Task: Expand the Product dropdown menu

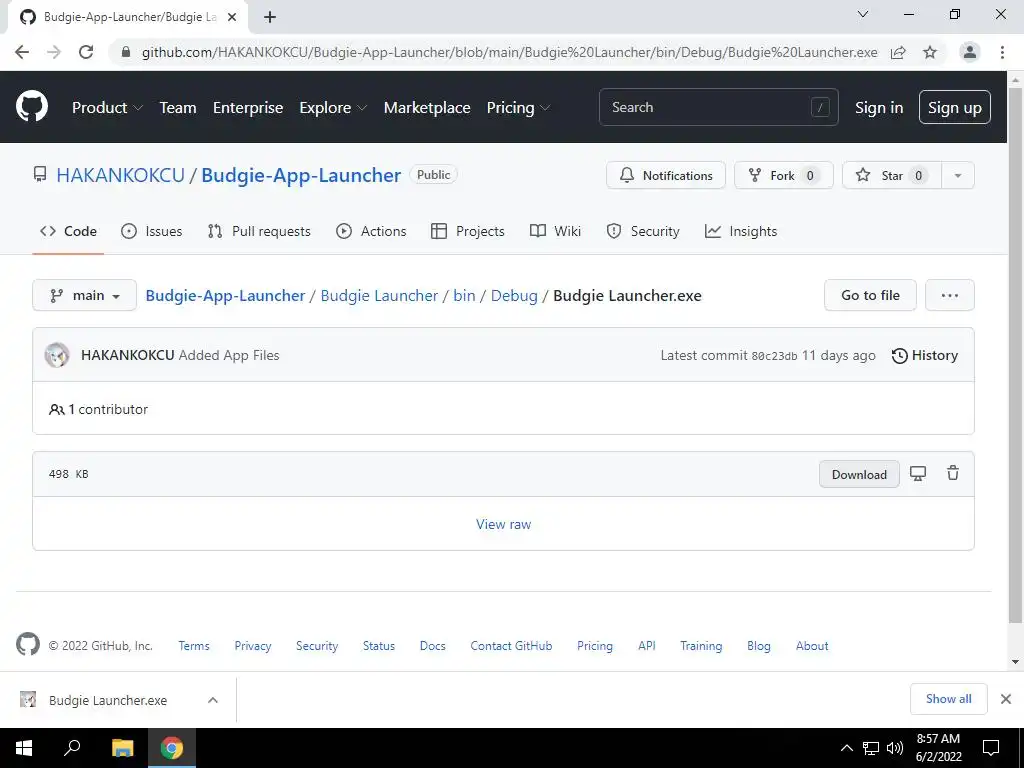Action: click(x=107, y=108)
